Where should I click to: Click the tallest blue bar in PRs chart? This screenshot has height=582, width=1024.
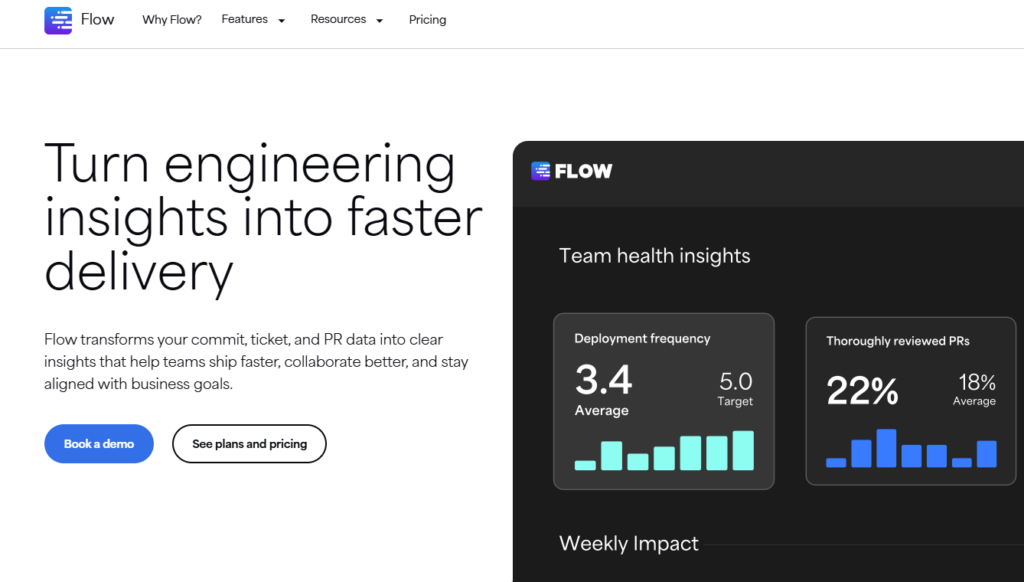pos(886,448)
